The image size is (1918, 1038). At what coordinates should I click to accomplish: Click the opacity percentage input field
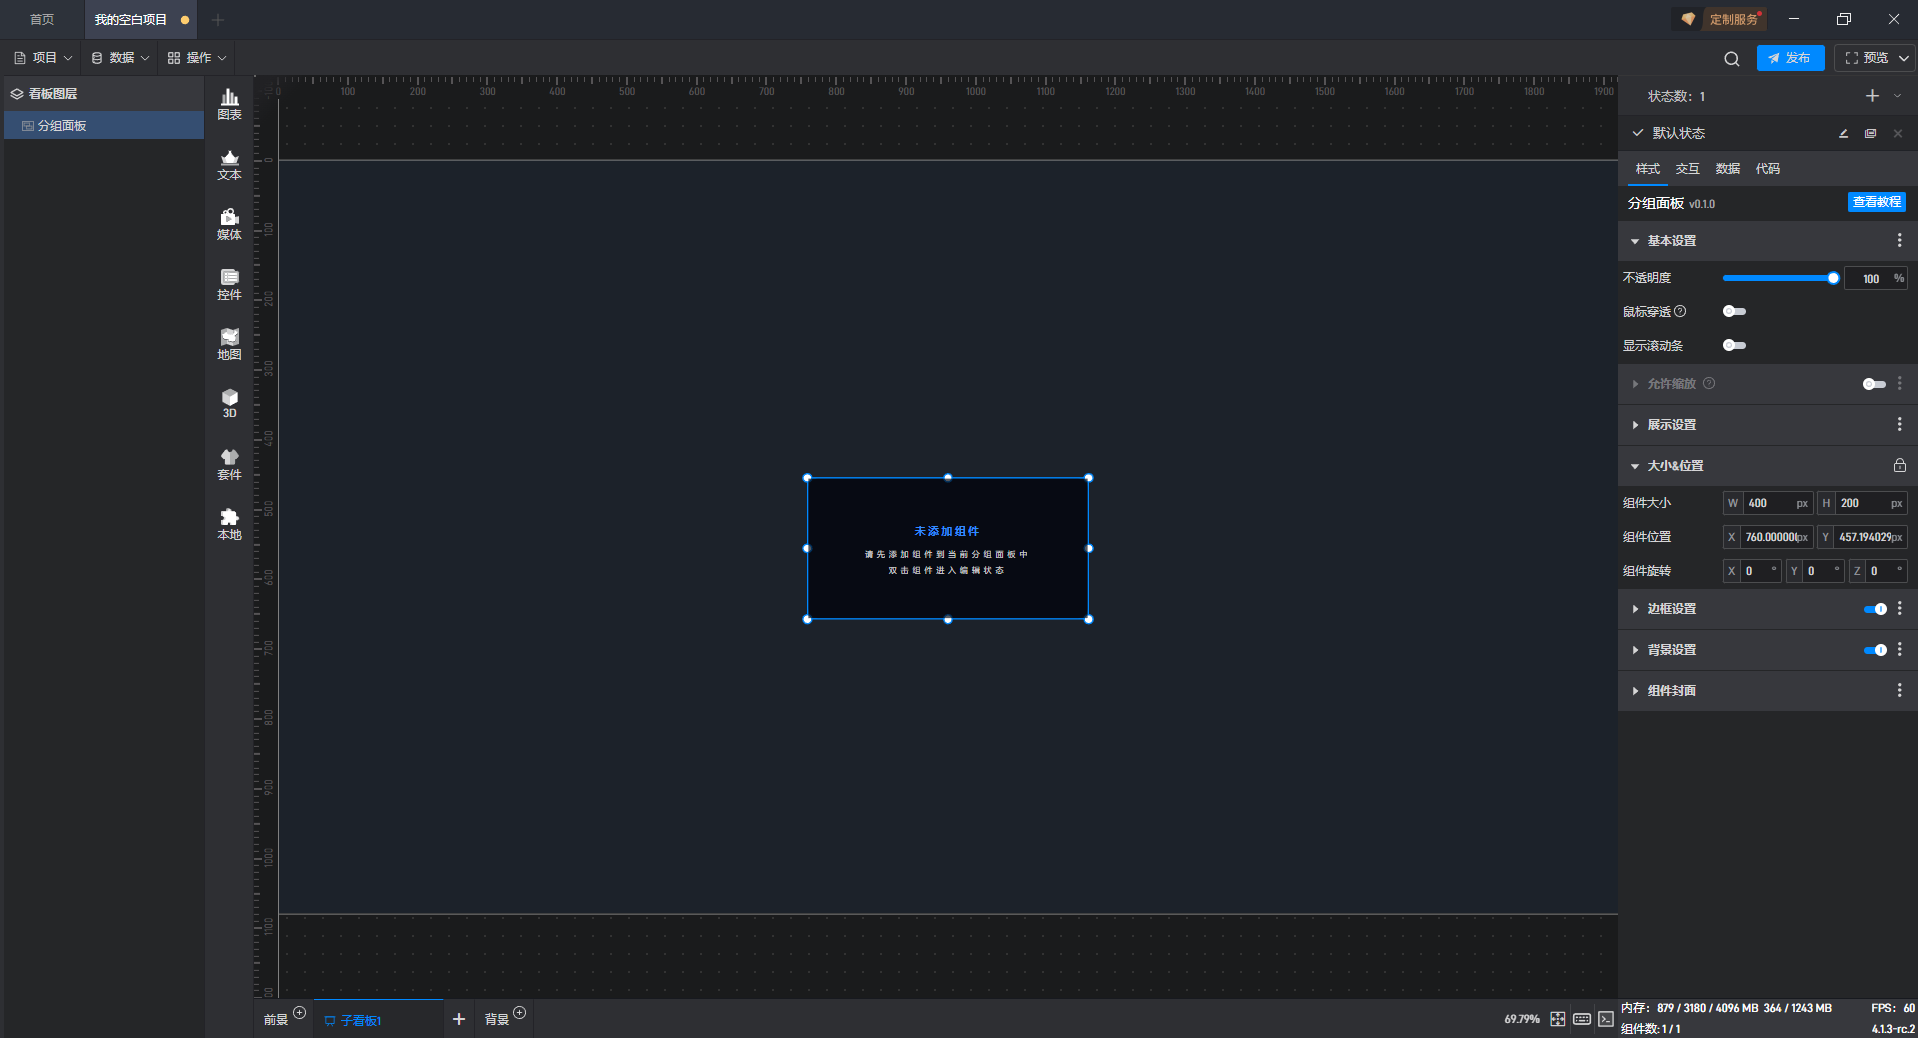pos(1875,278)
